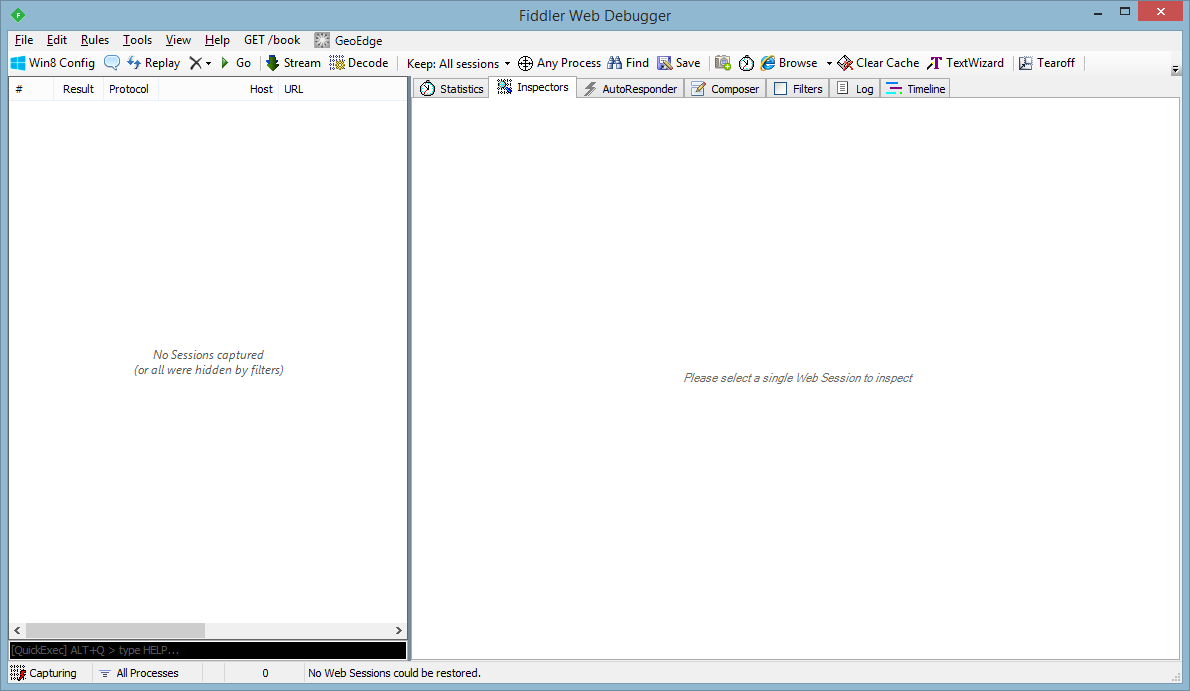Expand toolbar overflow arrow at right
This screenshot has height=691, width=1190.
1175,69
